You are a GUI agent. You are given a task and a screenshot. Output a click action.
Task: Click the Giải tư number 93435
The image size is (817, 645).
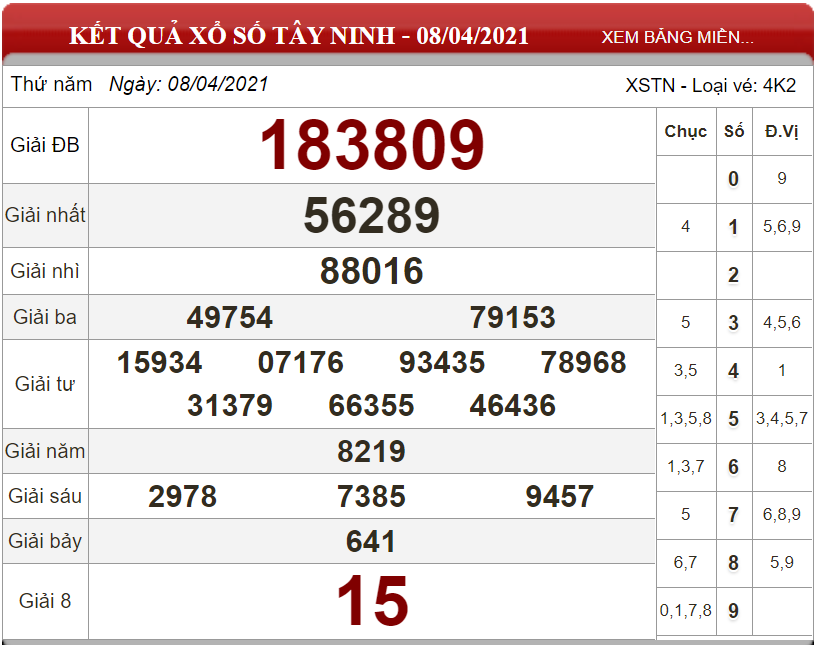coord(442,362)
